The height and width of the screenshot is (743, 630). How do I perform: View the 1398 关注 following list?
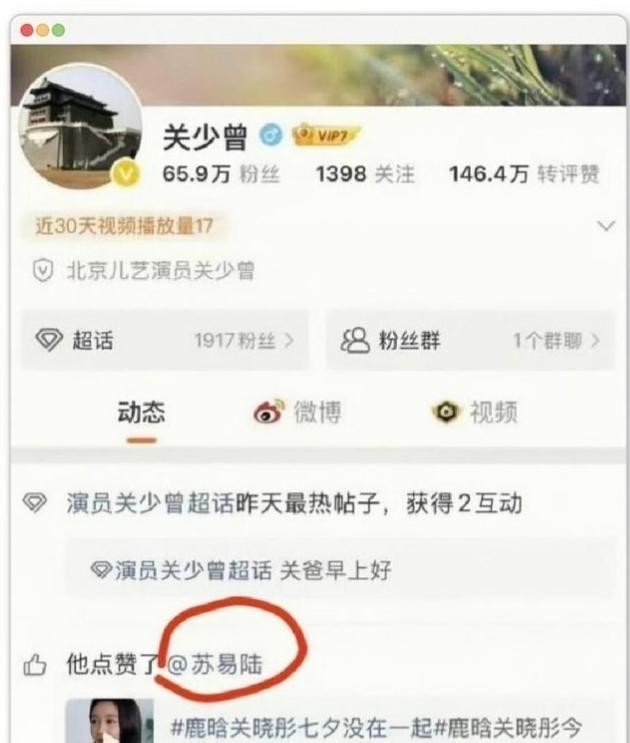point(365,174)
